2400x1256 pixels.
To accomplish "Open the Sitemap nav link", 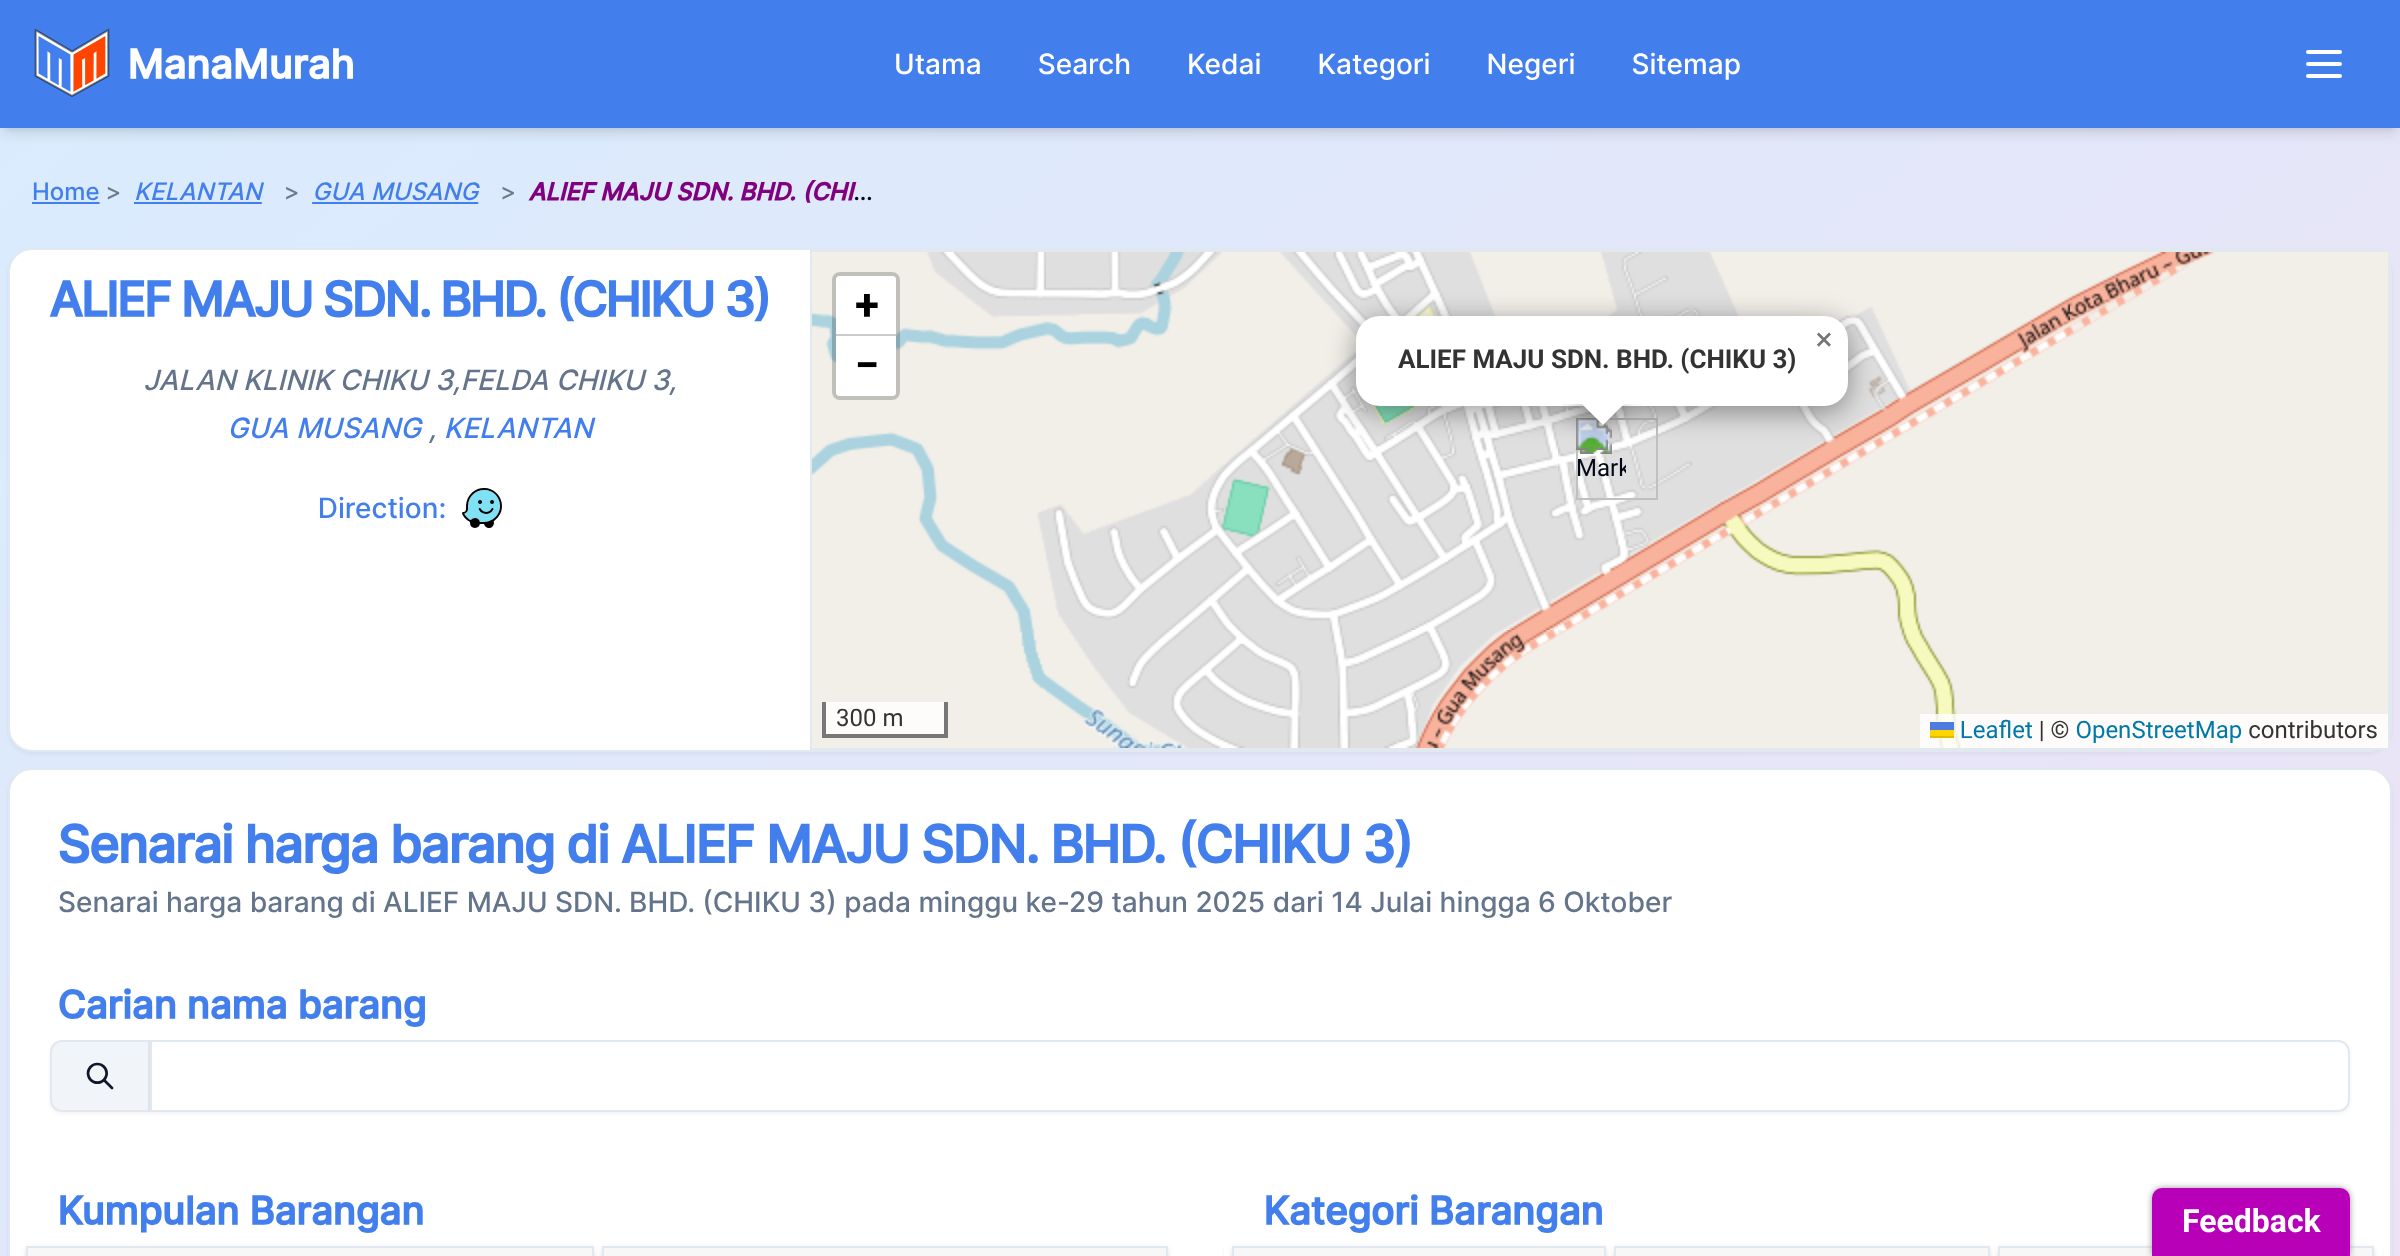I will pos(1685,64).
